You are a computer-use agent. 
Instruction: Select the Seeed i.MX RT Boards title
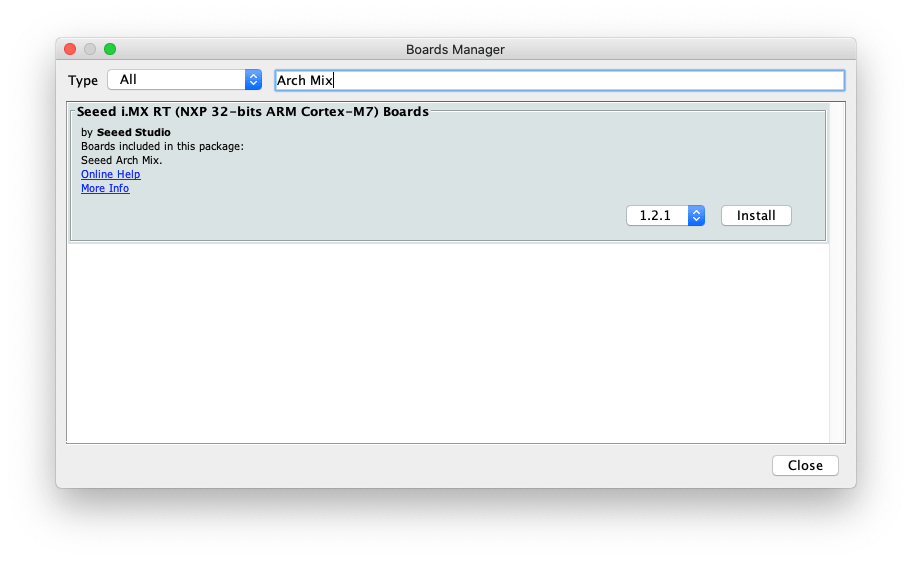pyautogui.click(x=252, y=112)
